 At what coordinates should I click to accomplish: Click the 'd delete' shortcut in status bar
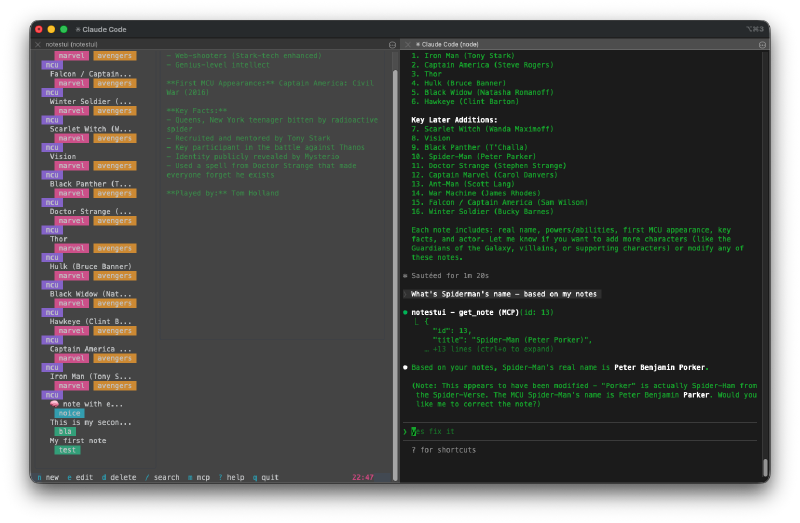coord(119,478)
